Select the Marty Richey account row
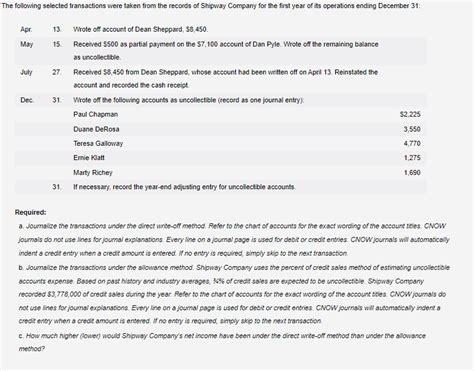 (x=220, y=172)
